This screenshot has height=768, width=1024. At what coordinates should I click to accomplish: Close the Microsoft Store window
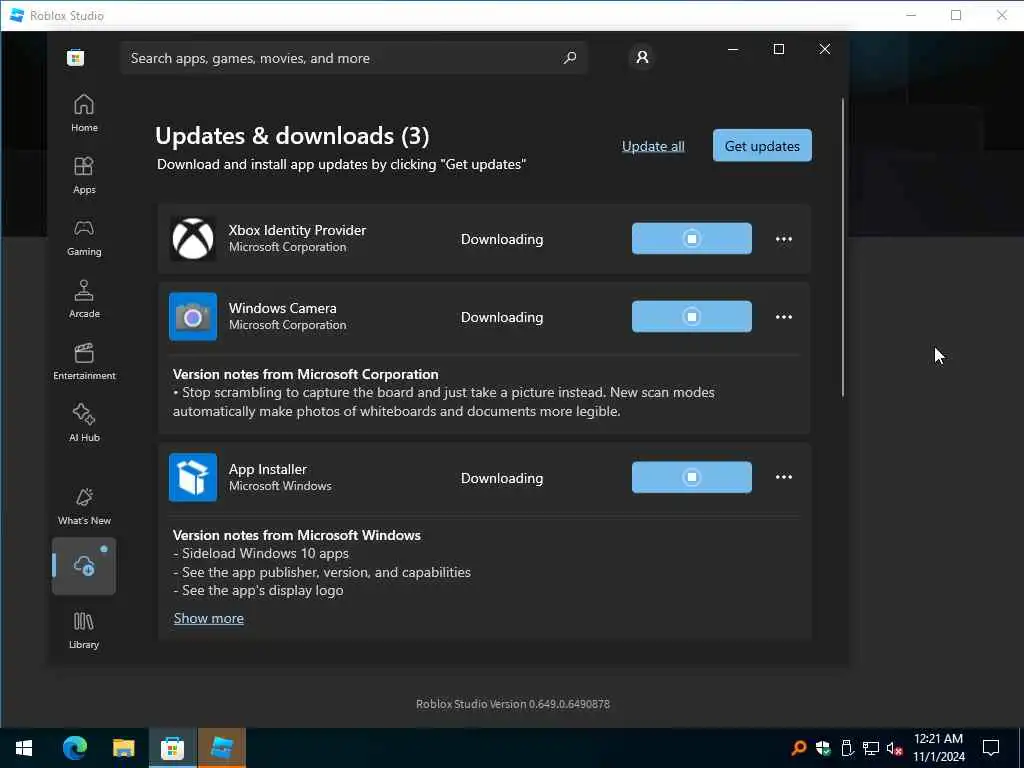[825, 49]
